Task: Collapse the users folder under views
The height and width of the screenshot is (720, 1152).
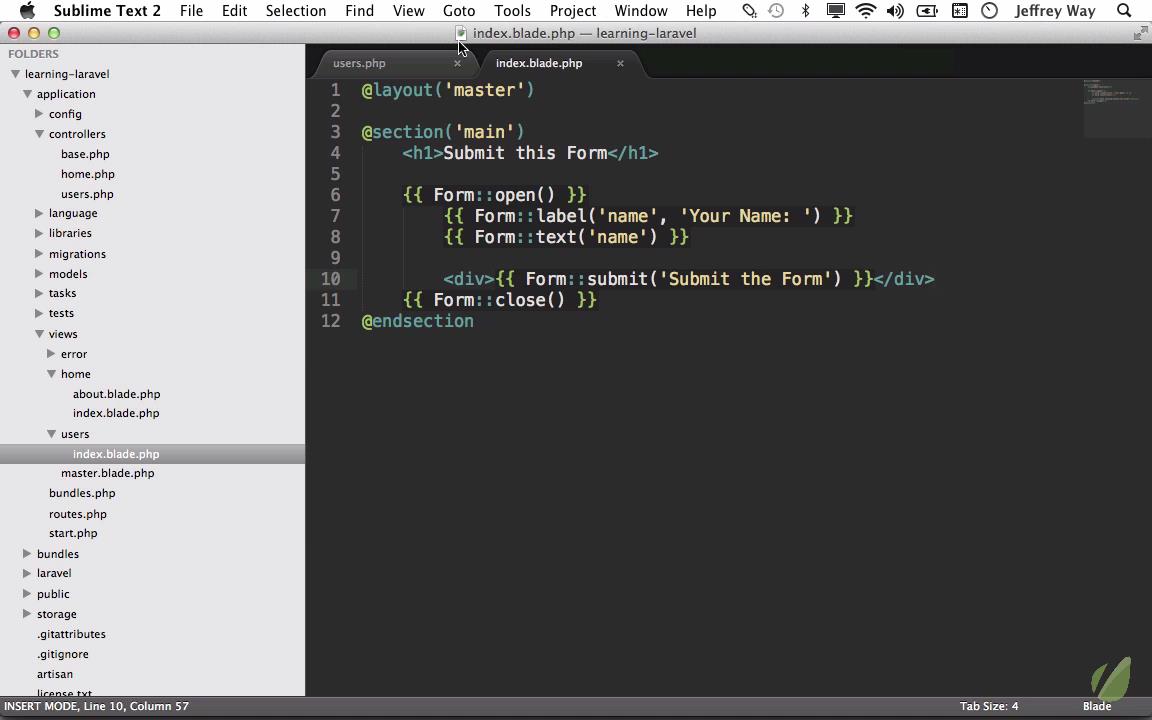Action: click(51, 433)
